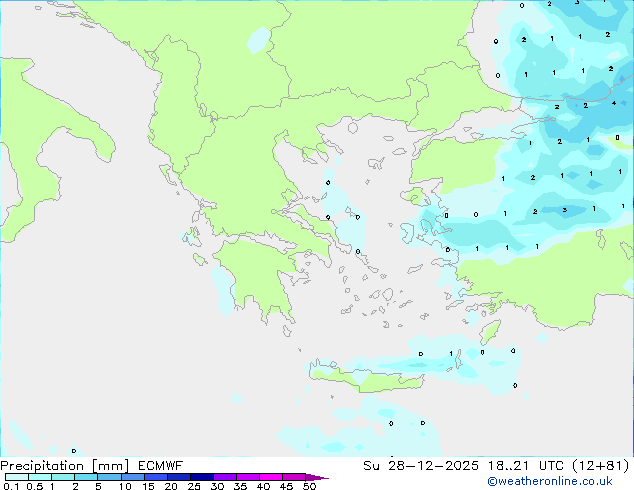
Task: Click the legend label "25"
Action: [x=194, y=486]
